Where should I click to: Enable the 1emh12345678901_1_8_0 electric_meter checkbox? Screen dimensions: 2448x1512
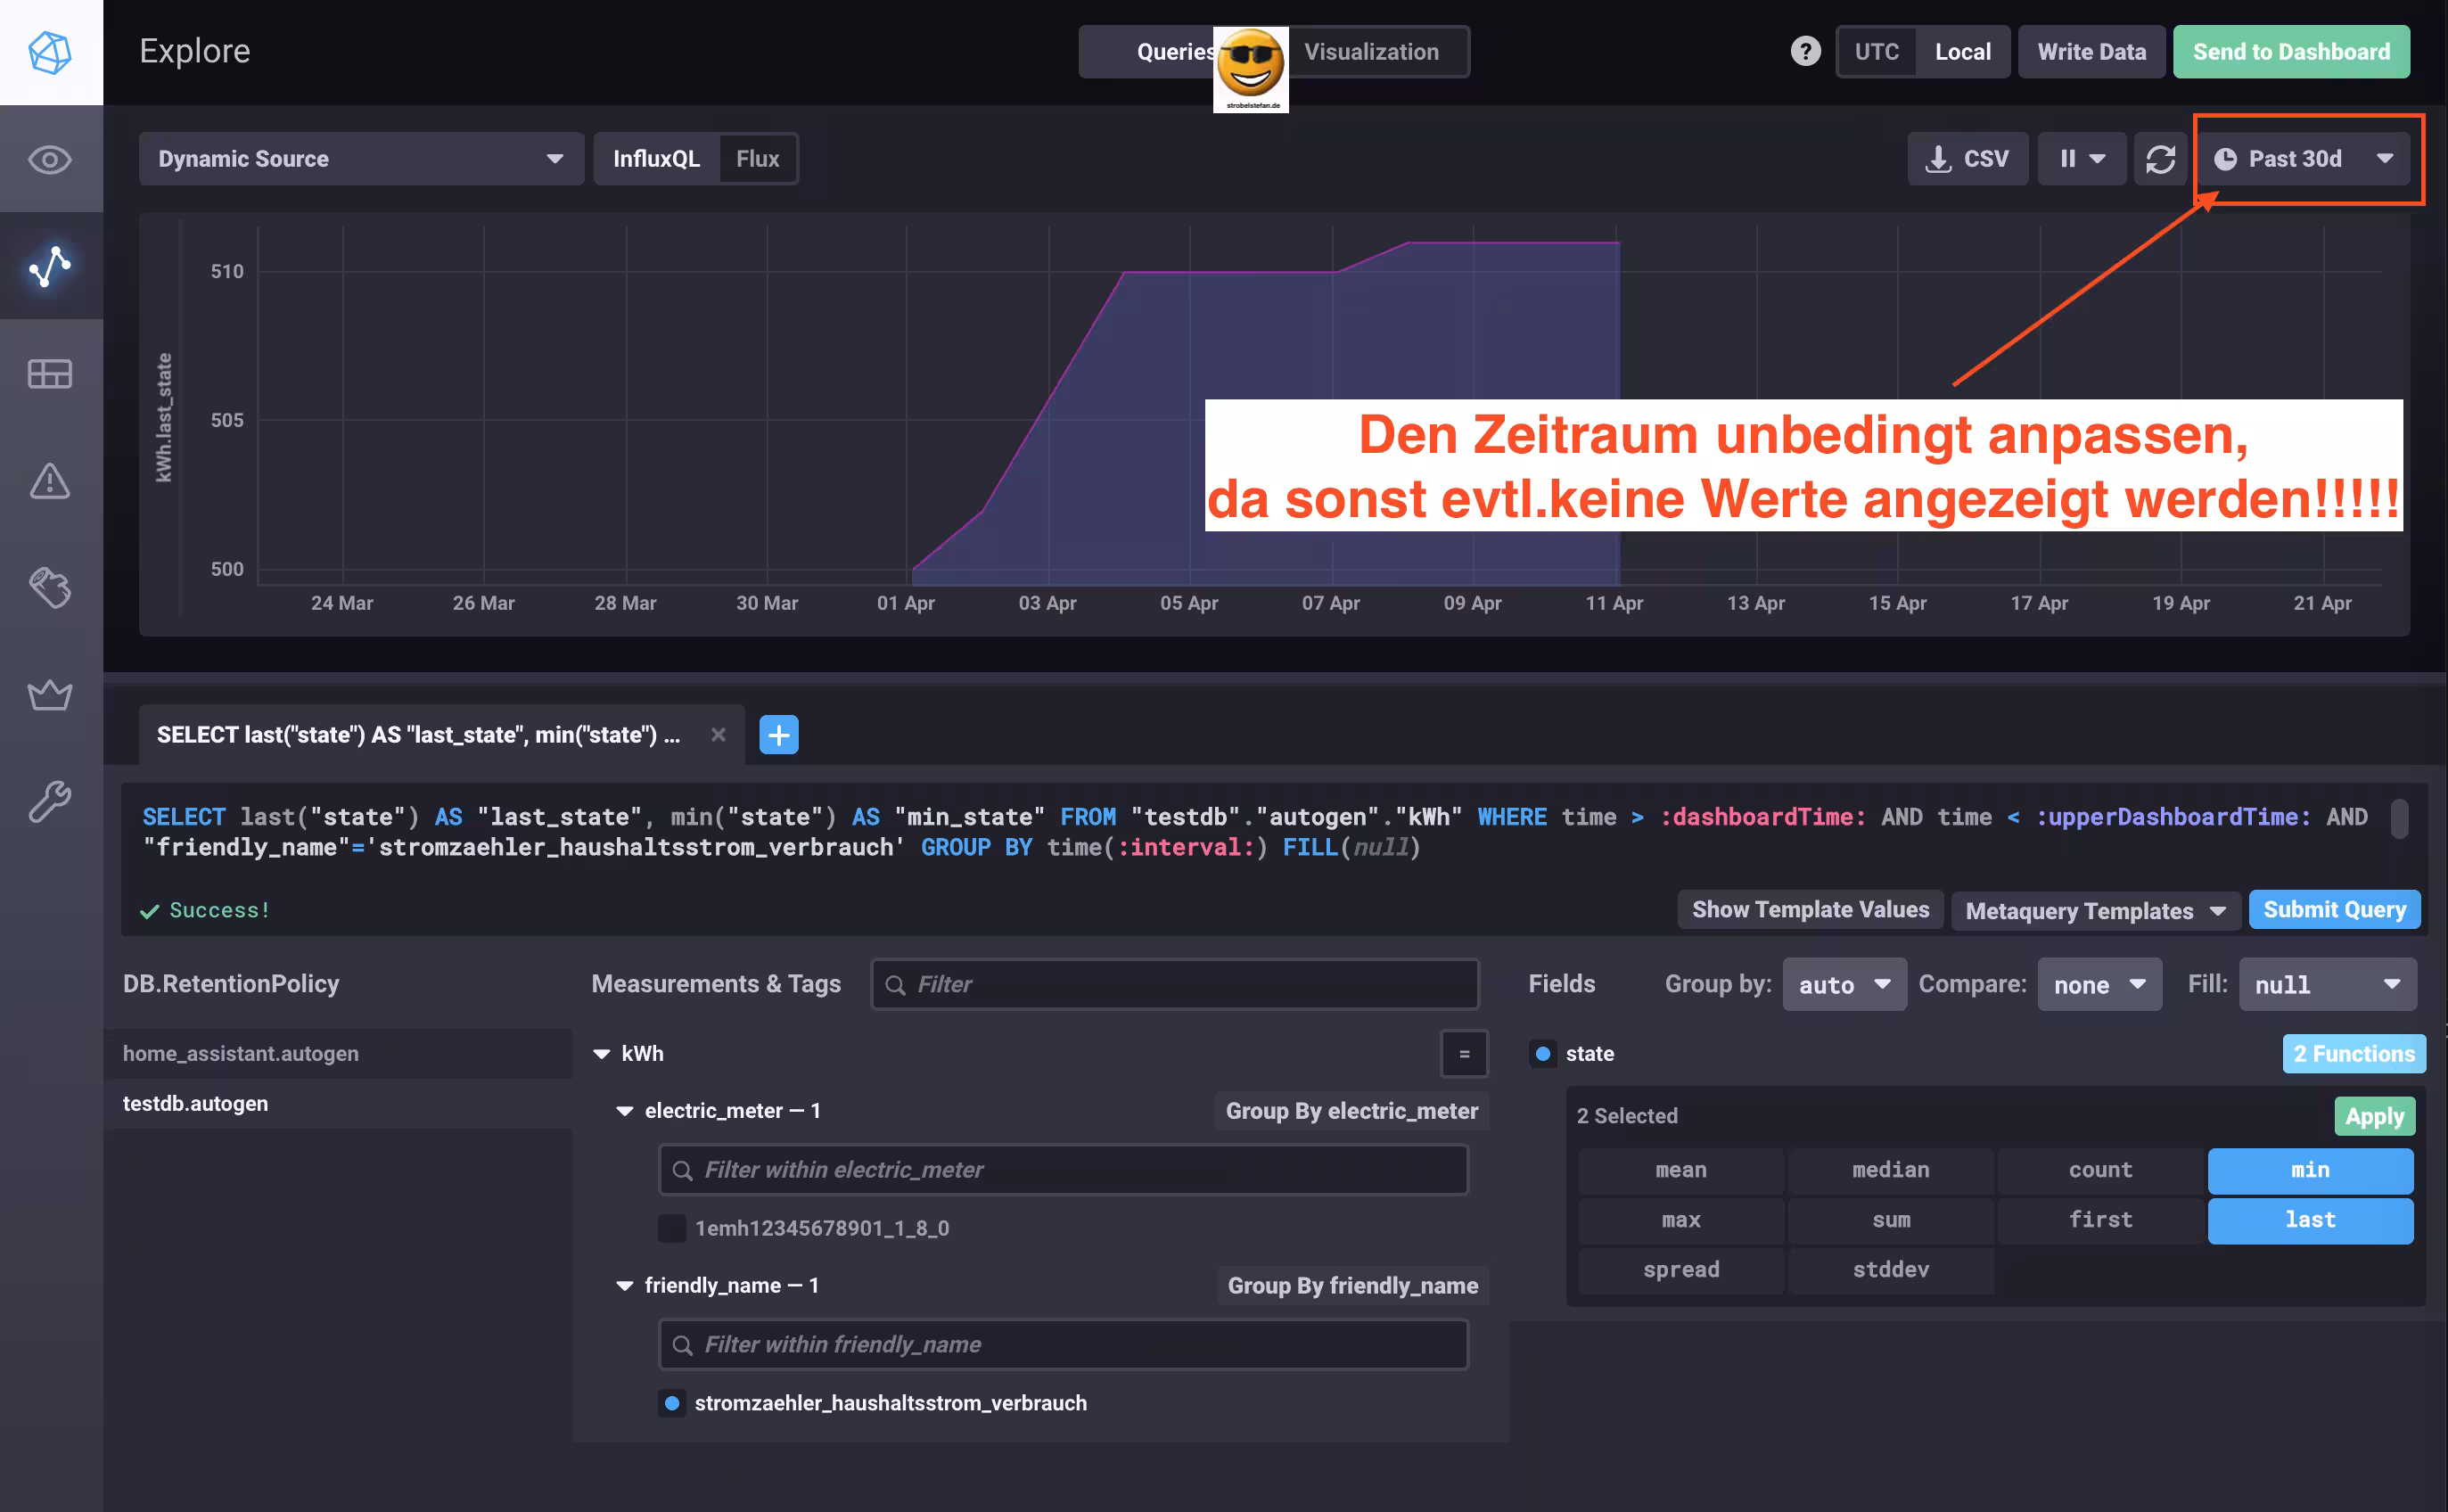672,1228
